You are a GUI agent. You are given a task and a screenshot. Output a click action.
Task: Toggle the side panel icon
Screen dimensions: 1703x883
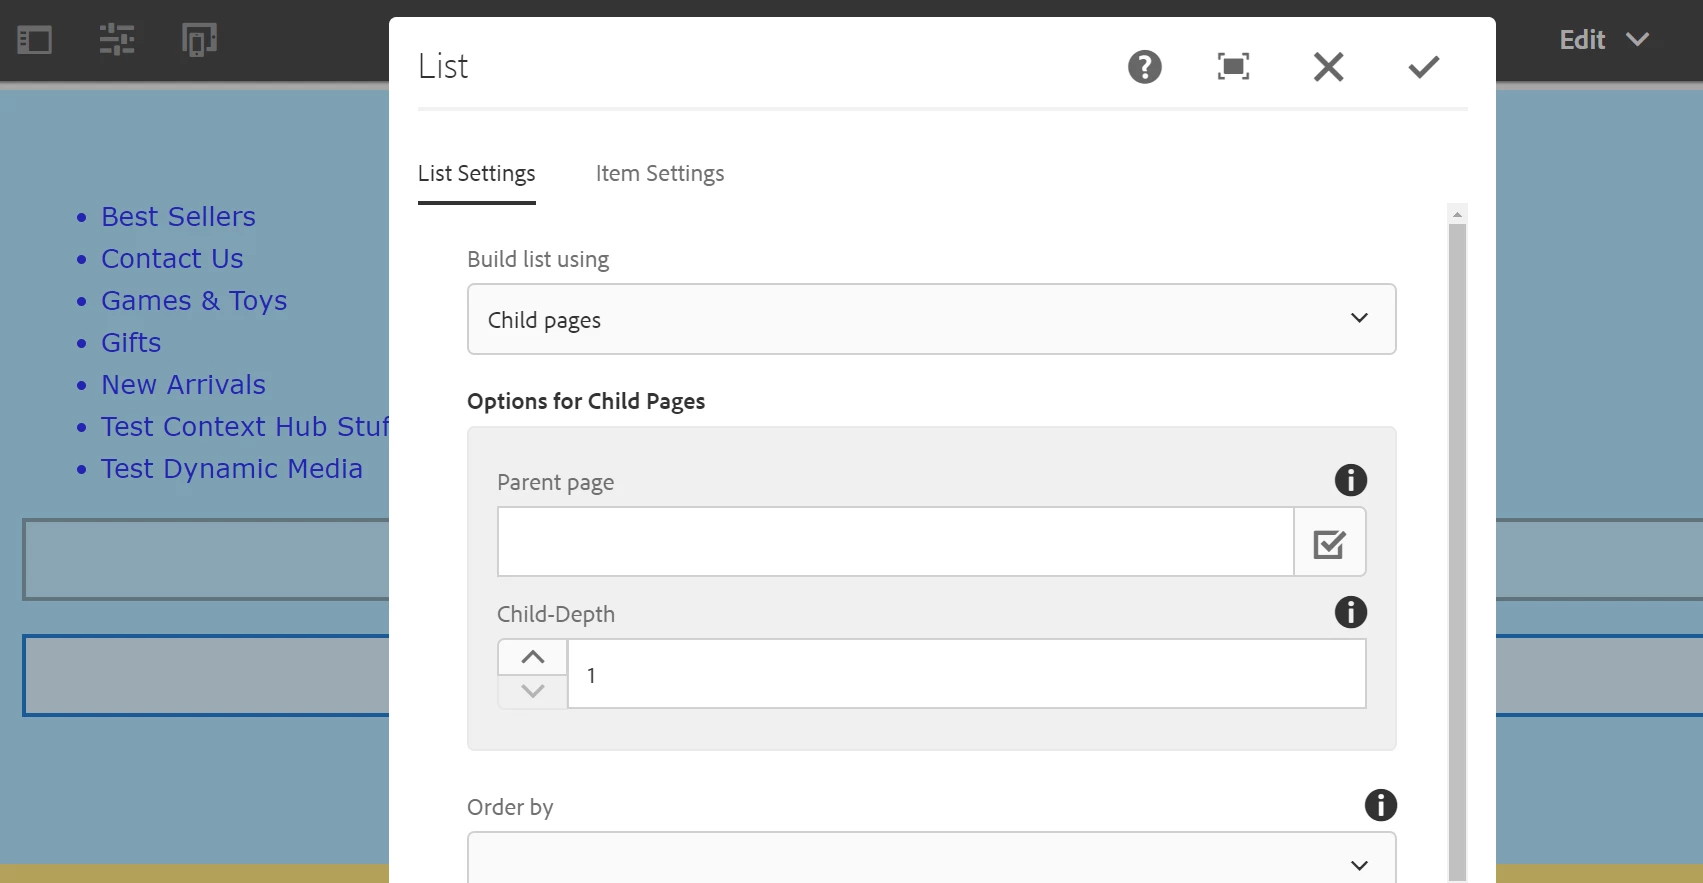35,40
